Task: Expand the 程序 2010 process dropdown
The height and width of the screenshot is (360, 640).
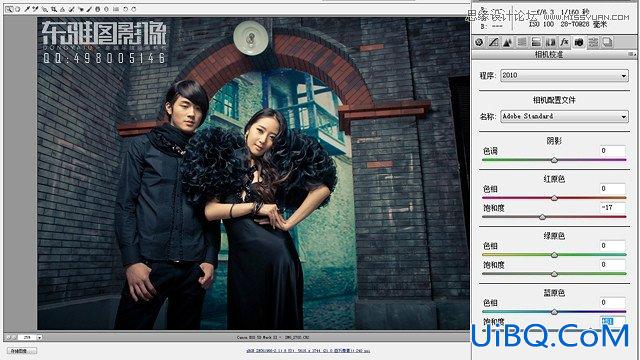Action: tap(564, 76)
